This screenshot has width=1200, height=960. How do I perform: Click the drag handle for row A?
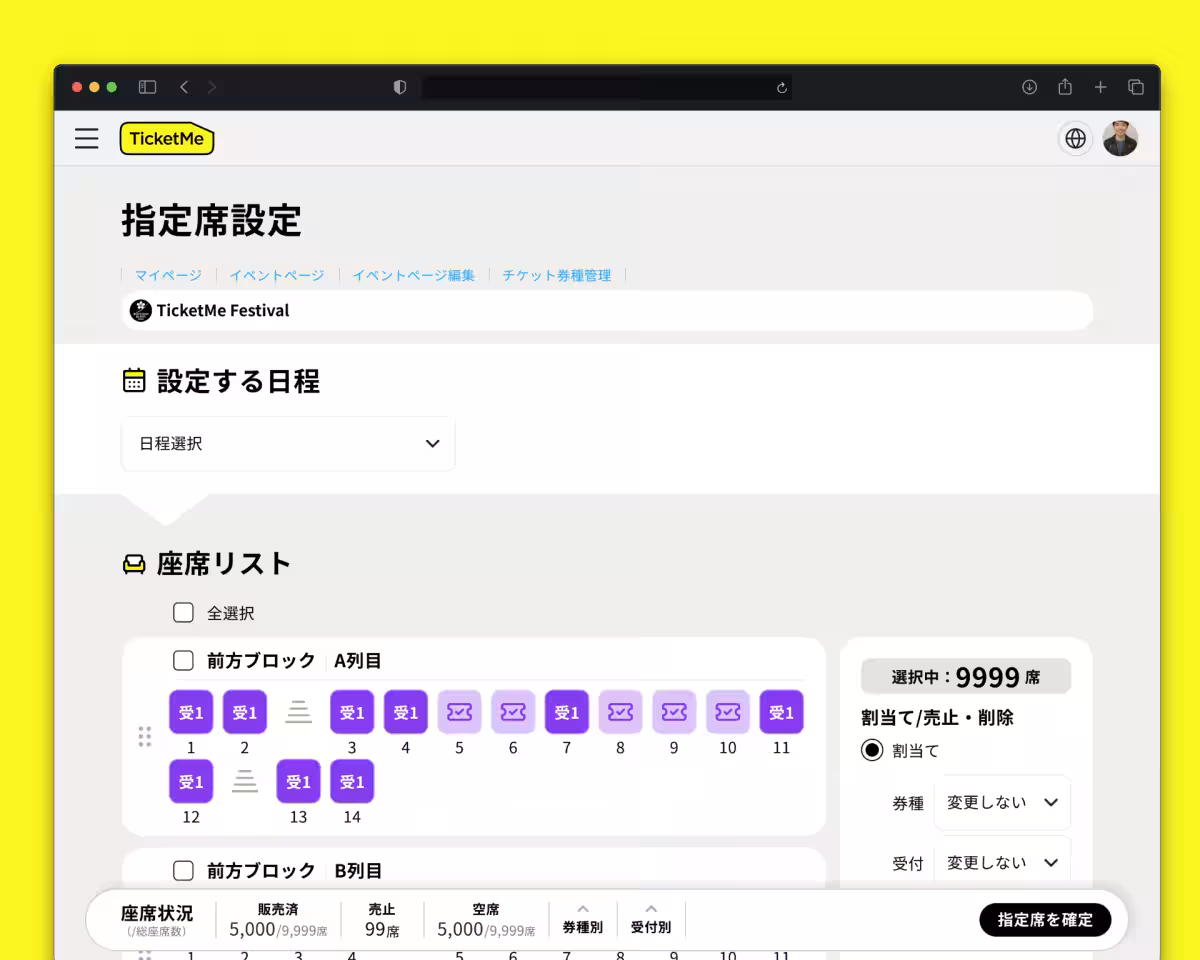(x=144, y=737)
